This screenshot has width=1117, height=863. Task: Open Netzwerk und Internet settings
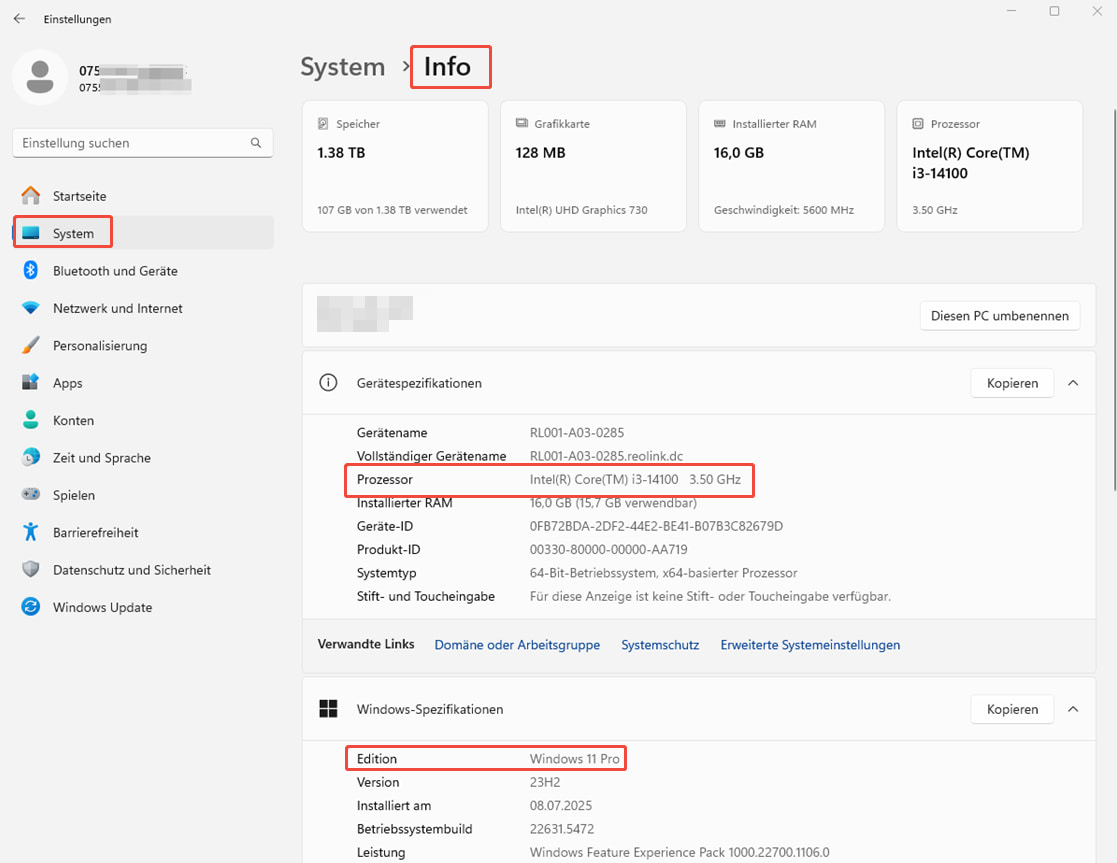(x=143, y=308)
